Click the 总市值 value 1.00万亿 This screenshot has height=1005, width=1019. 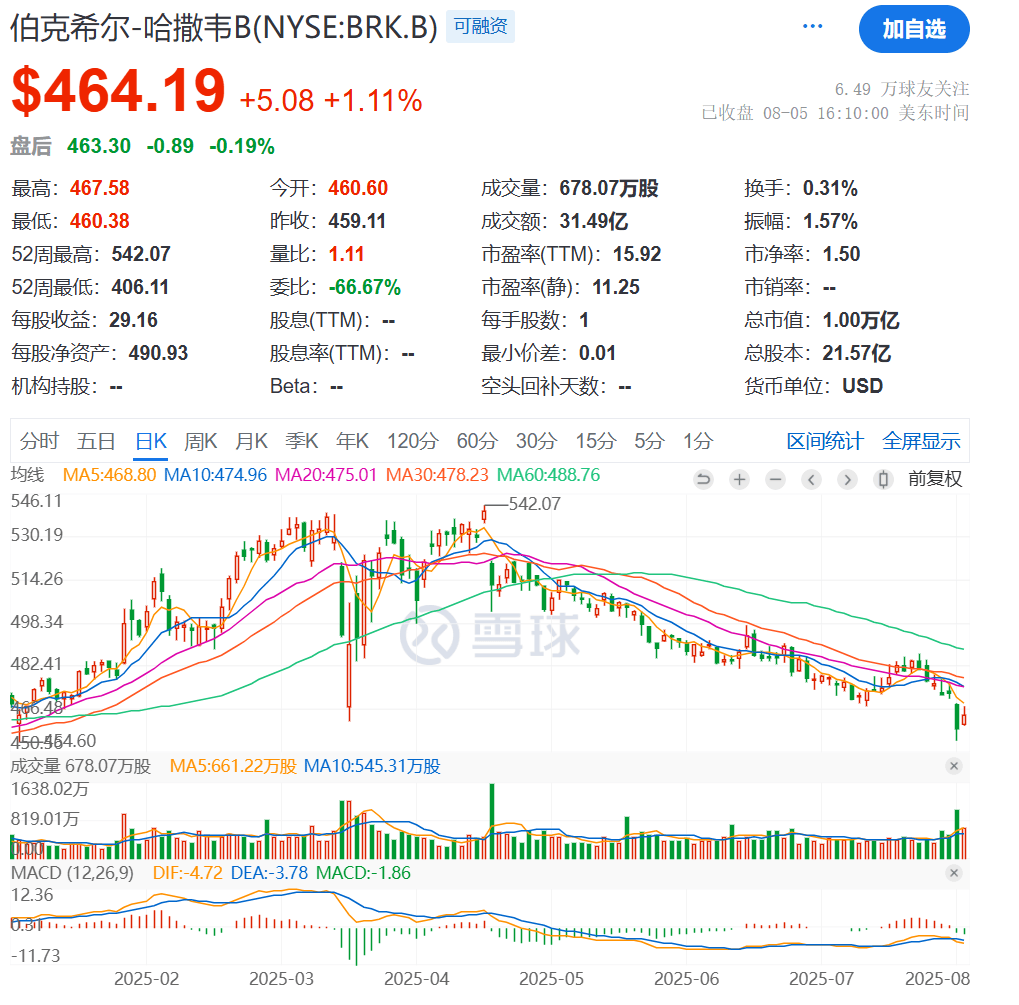(x=860, y=320)
